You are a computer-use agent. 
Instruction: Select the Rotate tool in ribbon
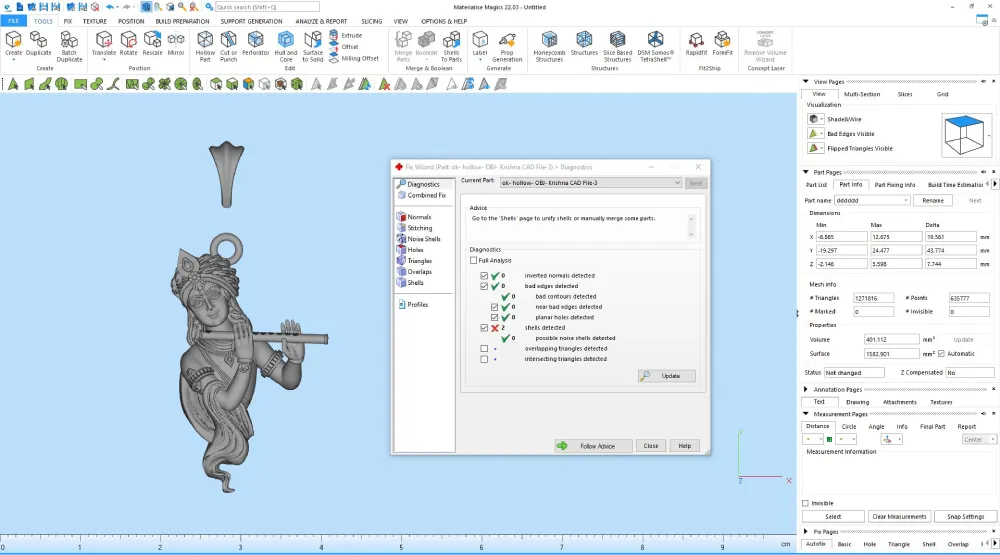(x=128, y=44)
